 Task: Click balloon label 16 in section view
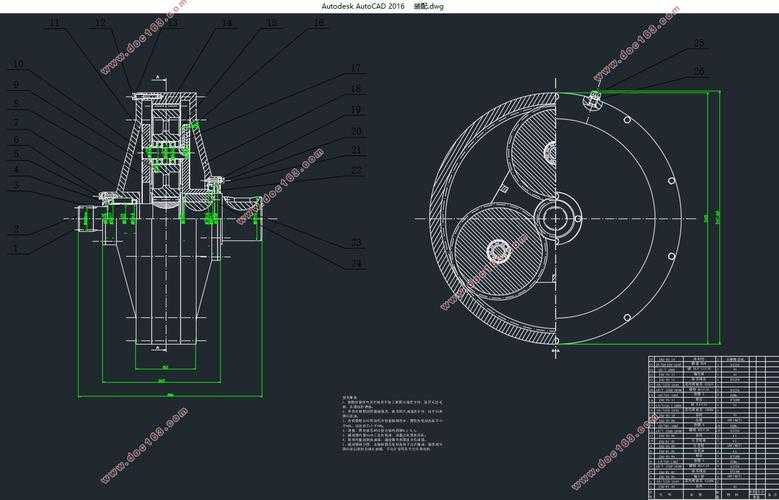318,22
